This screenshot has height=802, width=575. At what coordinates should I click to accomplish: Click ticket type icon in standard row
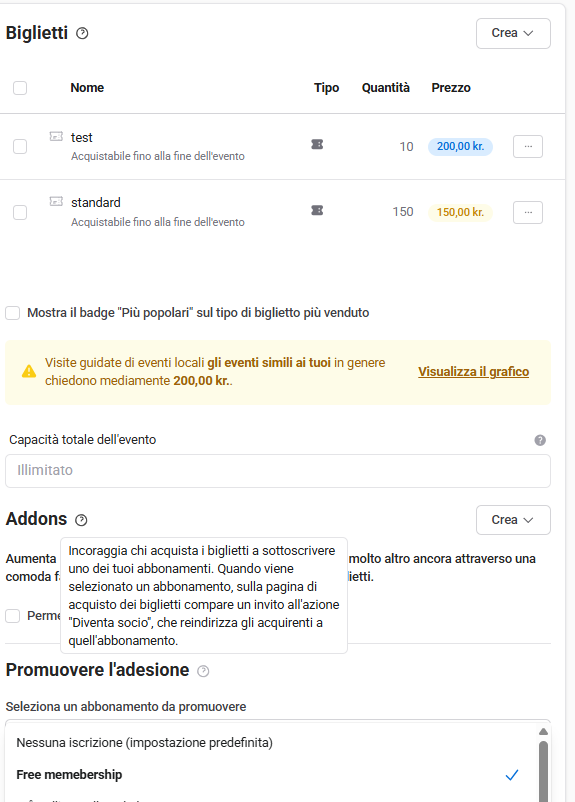click(x=317, y=210)
